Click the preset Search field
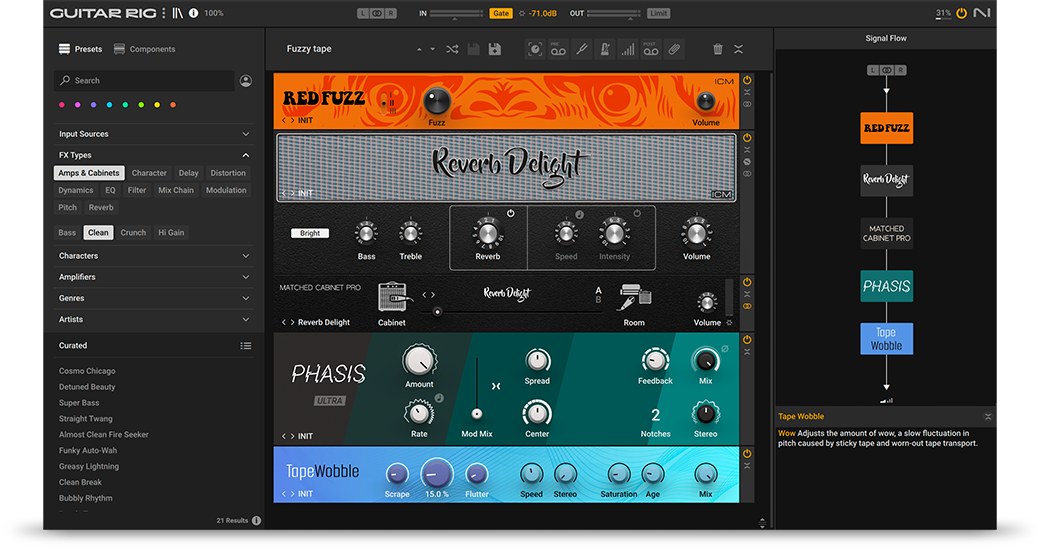This screenshot has width=1040, height=550. [x=145, y=81]
